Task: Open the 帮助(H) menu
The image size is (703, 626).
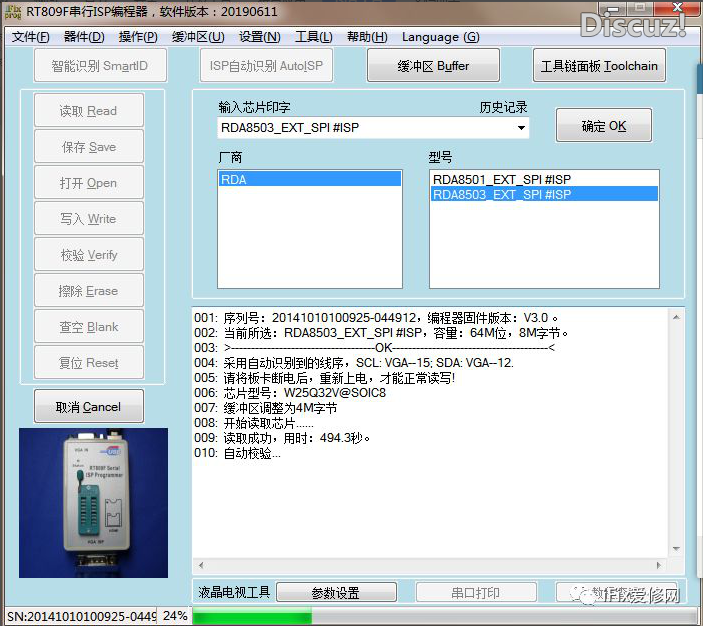Action: [x=367, y=37]
